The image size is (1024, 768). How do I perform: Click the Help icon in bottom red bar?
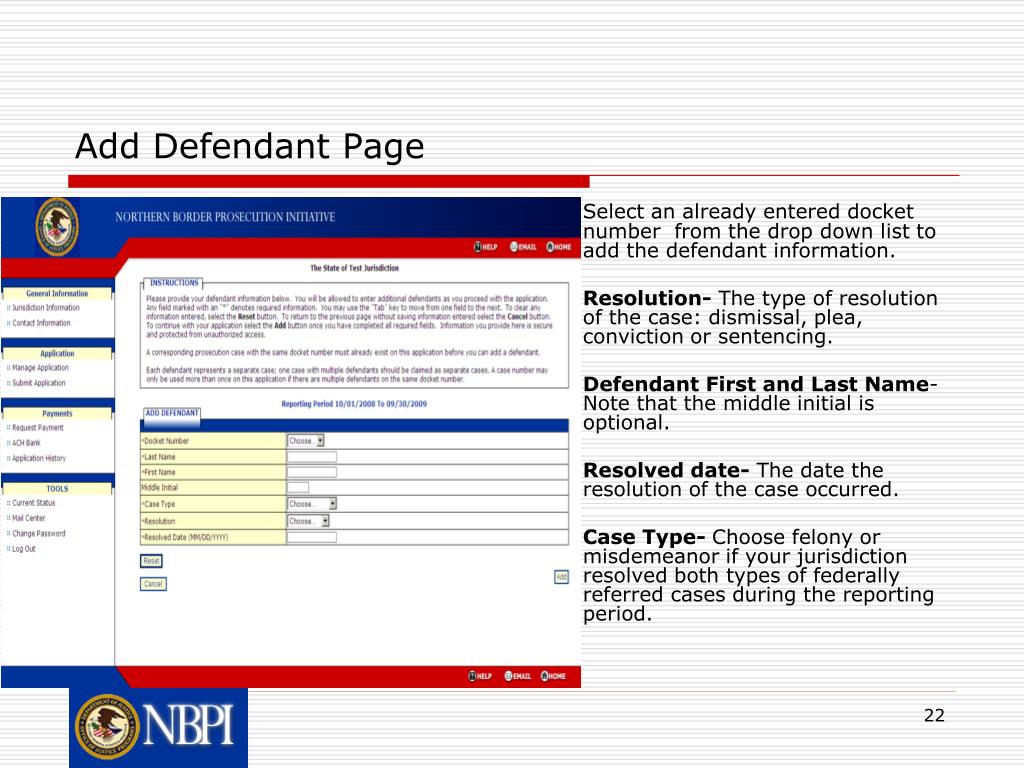(480, 676)
